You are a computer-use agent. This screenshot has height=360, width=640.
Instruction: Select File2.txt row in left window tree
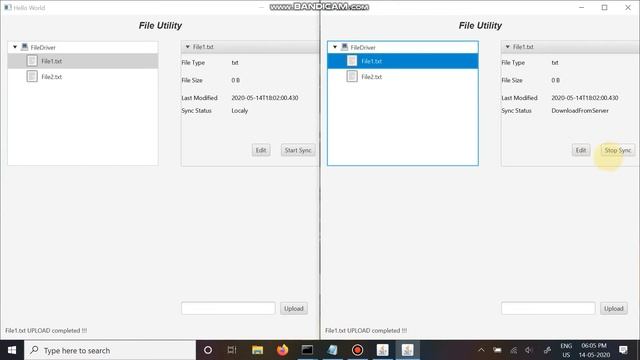point(83,77)
